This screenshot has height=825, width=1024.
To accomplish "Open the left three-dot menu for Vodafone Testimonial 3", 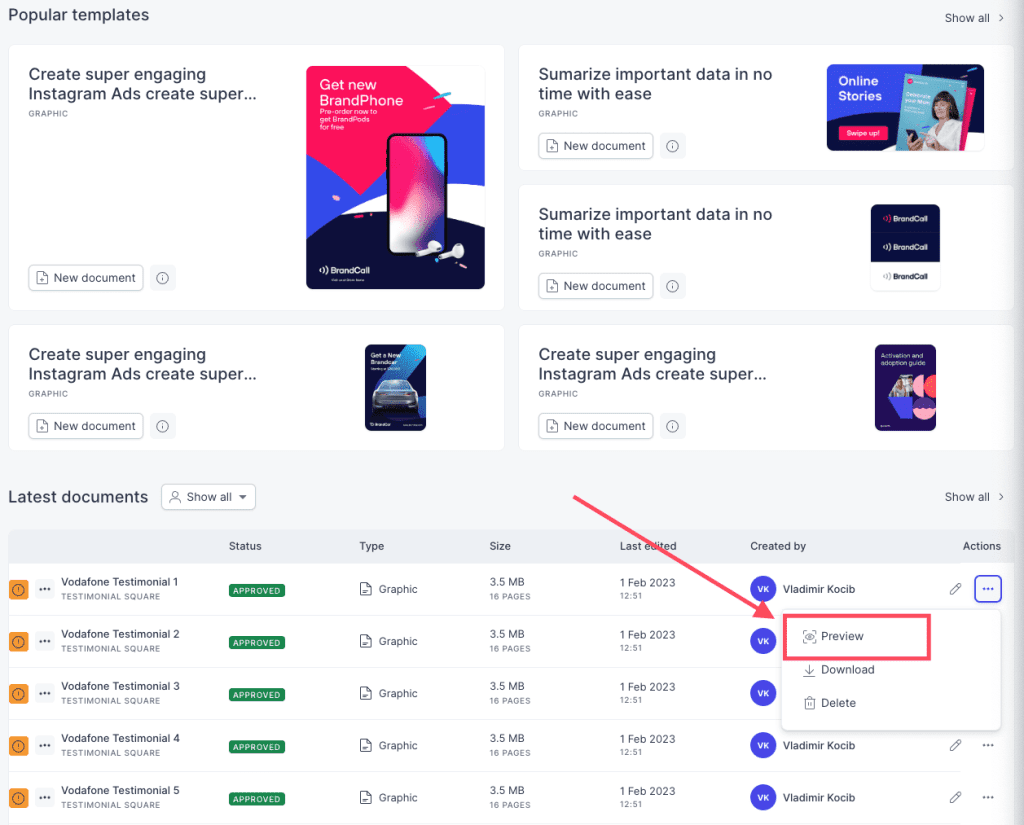I will click(44, 694).
